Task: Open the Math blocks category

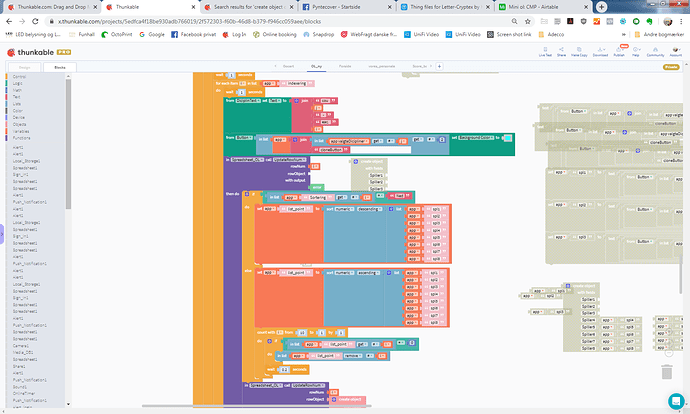Action: click(17, 90)
